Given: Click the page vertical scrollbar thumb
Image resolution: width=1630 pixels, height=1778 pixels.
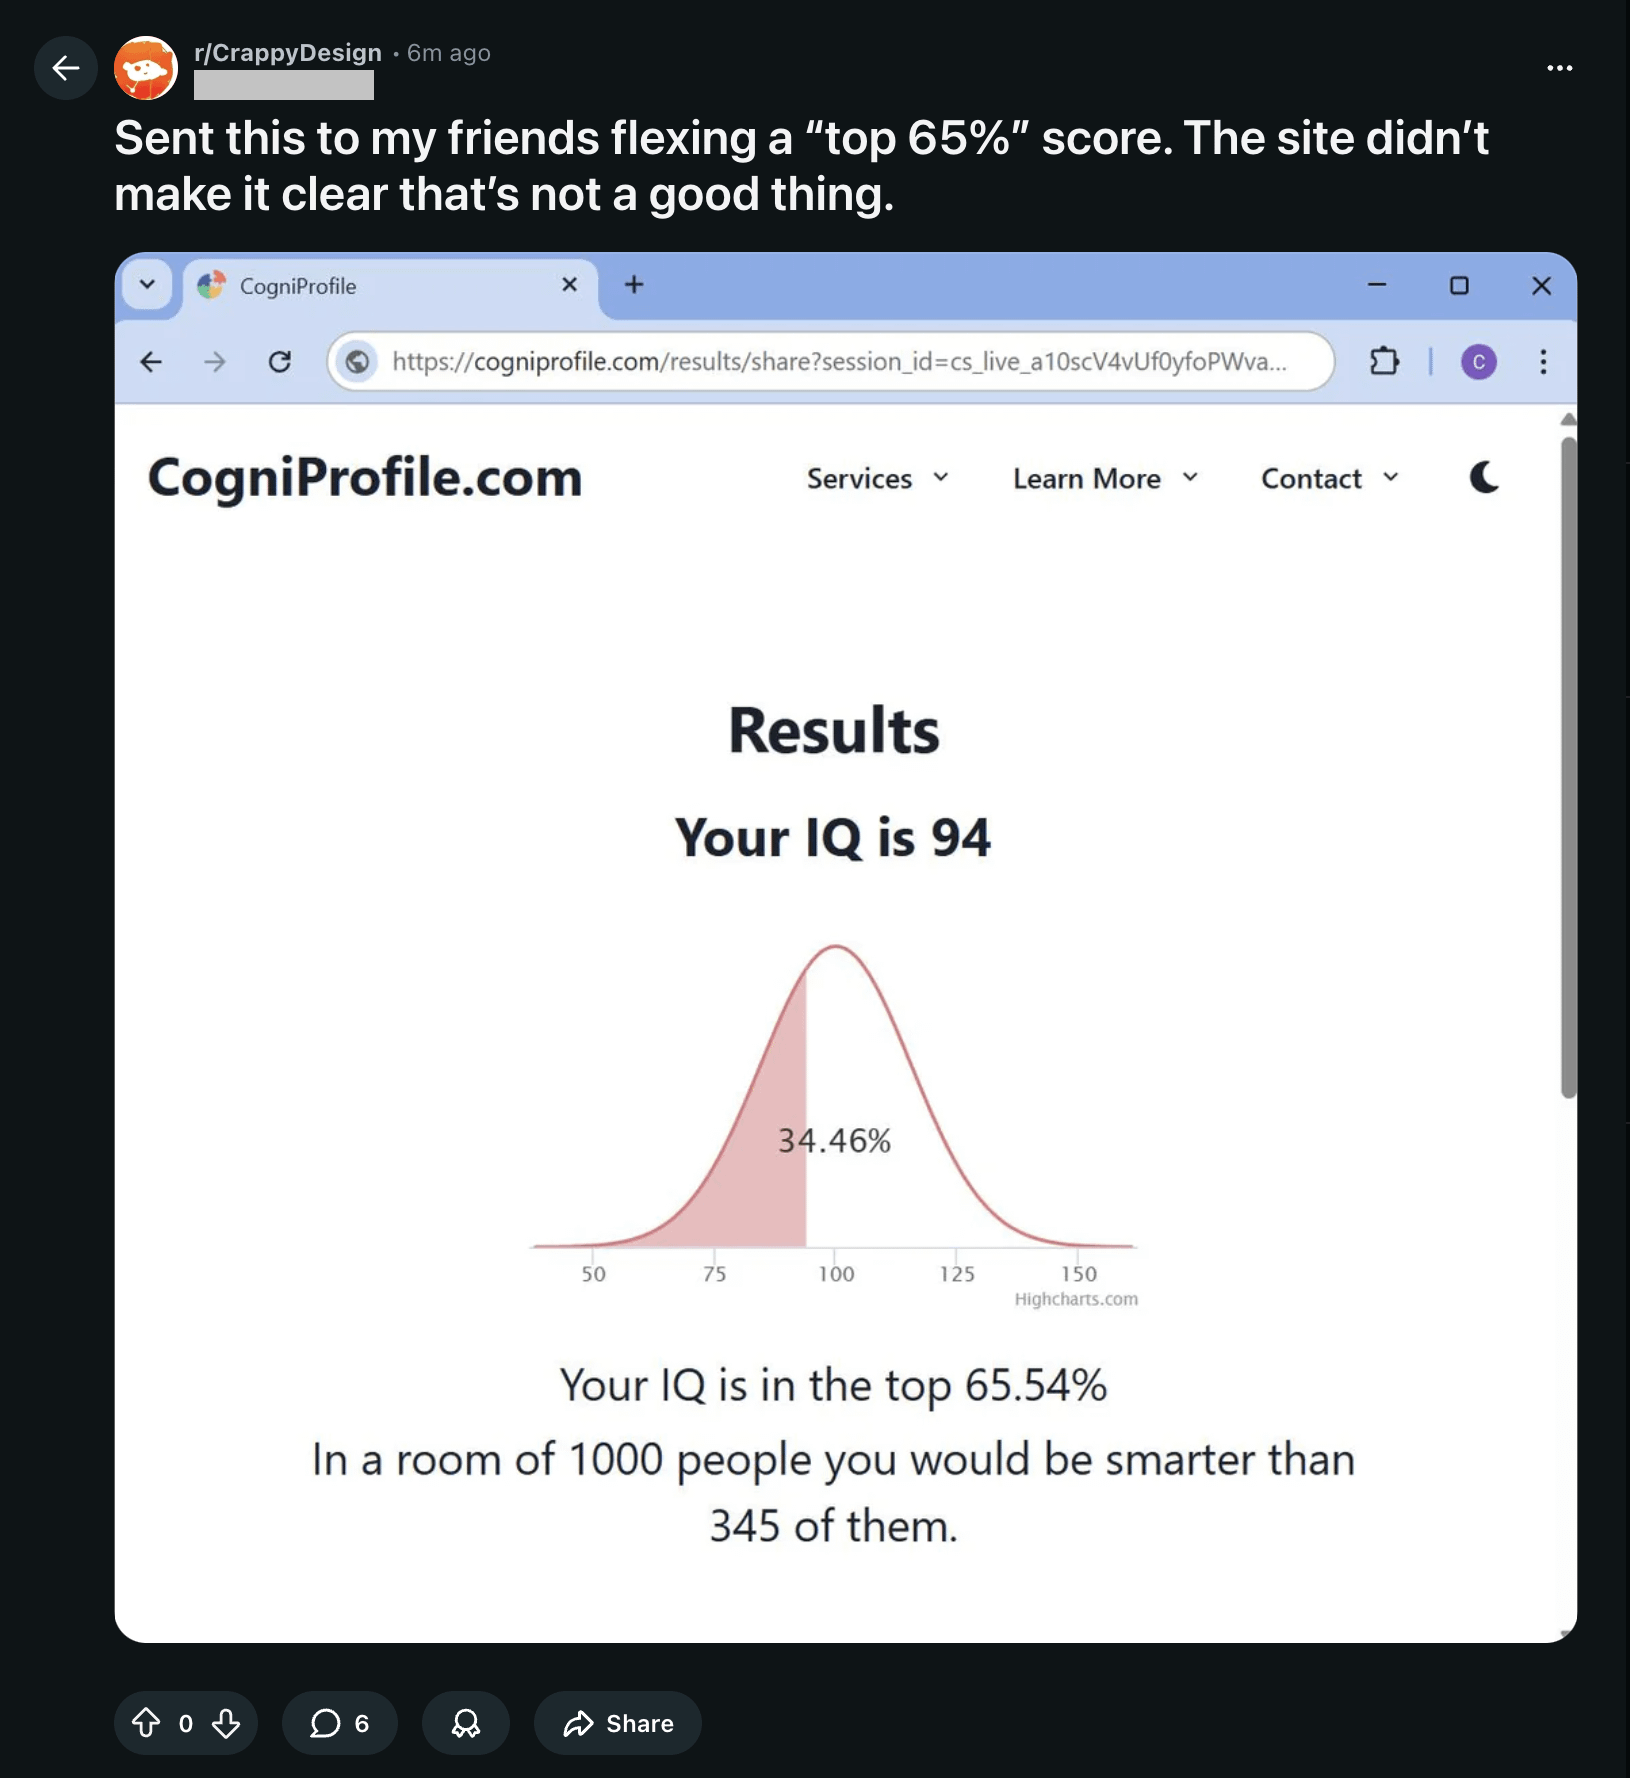Looking at the screenshot, I should pyautogui.click(x=1568, y=766).
